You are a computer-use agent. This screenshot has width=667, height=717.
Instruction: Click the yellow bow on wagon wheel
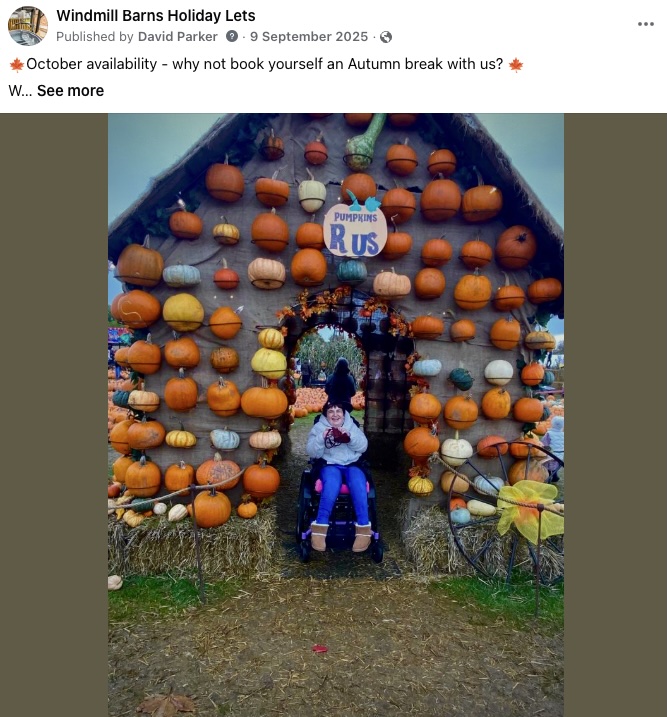tap(530, 510)
